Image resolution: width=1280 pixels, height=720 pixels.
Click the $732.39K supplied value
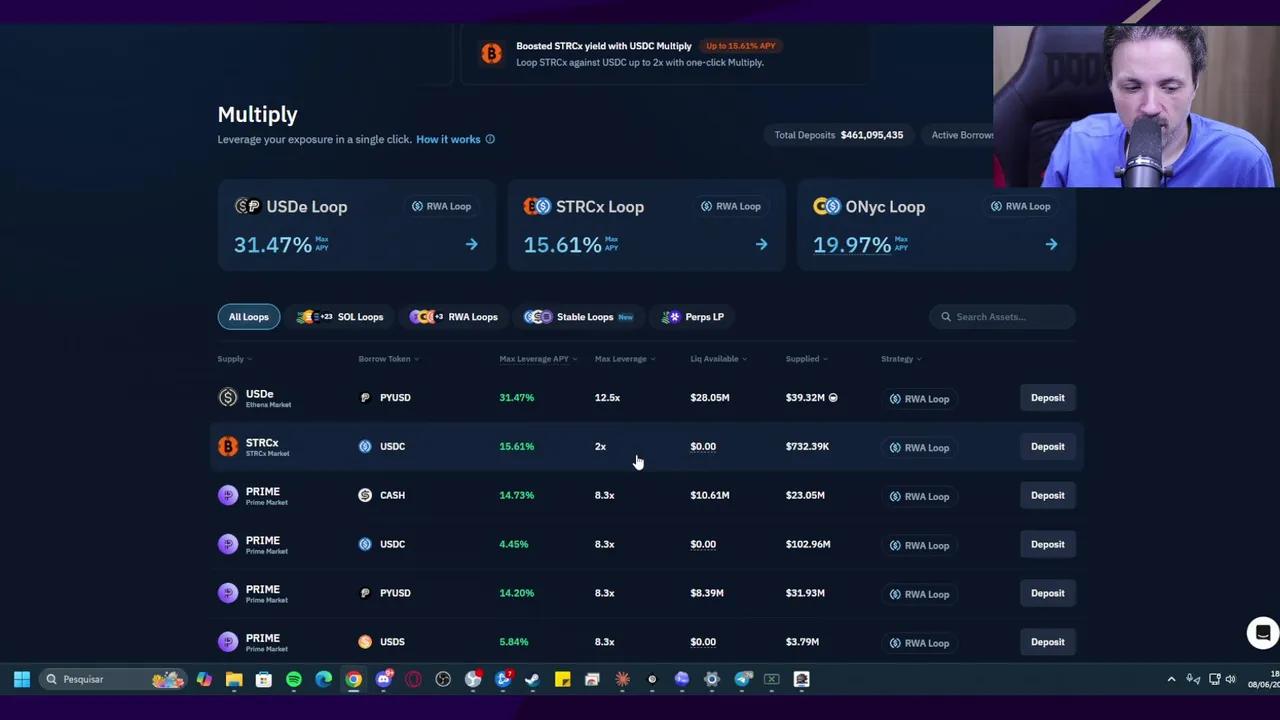coord(807,447)
